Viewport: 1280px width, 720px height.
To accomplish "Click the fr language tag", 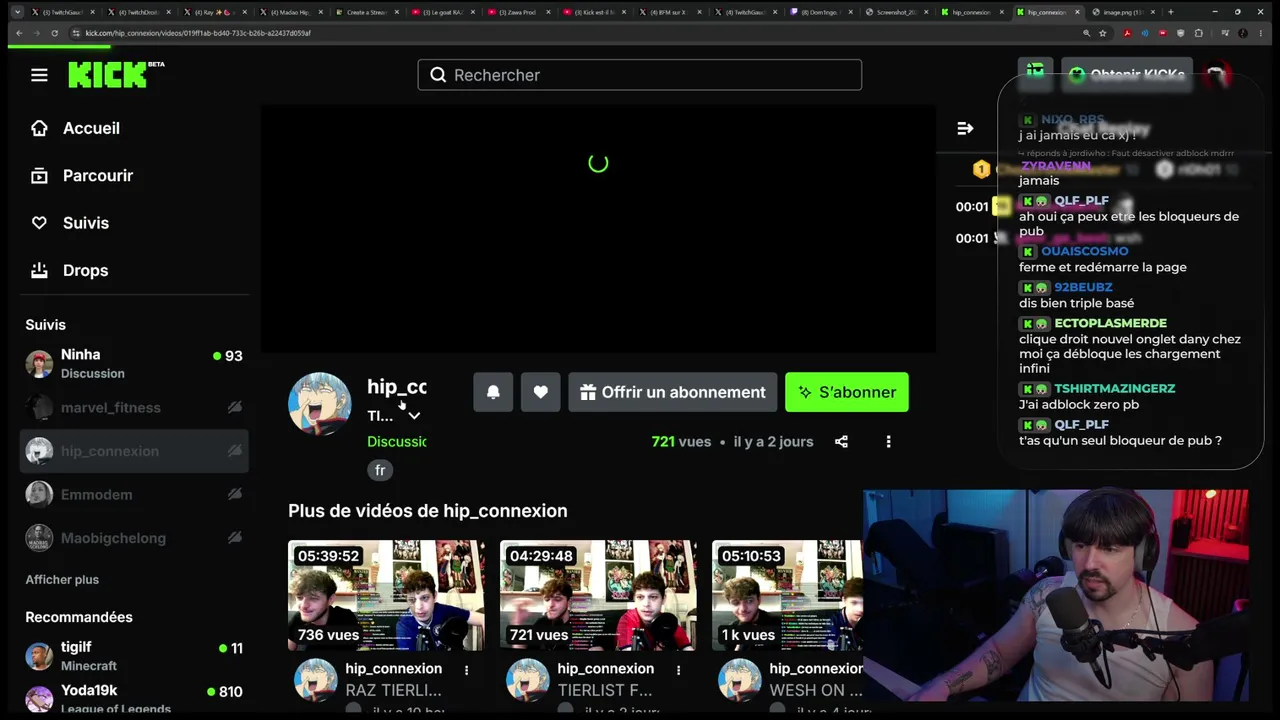I will point(380,470).
